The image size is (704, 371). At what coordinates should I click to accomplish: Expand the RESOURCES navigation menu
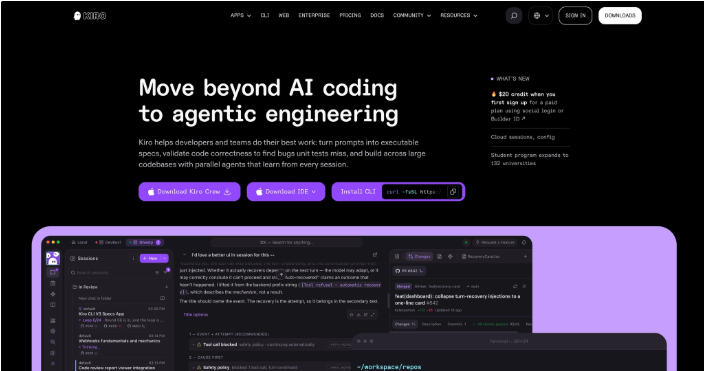click(458, 15)
